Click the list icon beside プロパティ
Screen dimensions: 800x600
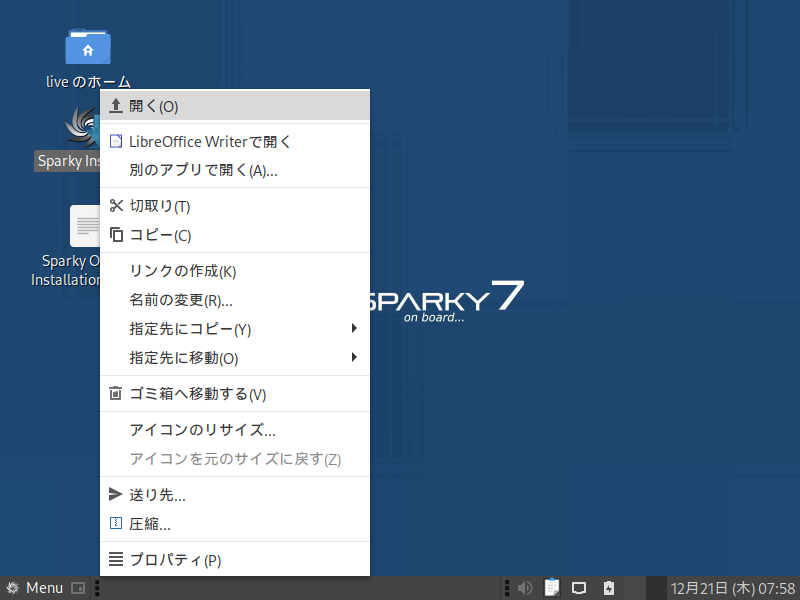(116, 559)
